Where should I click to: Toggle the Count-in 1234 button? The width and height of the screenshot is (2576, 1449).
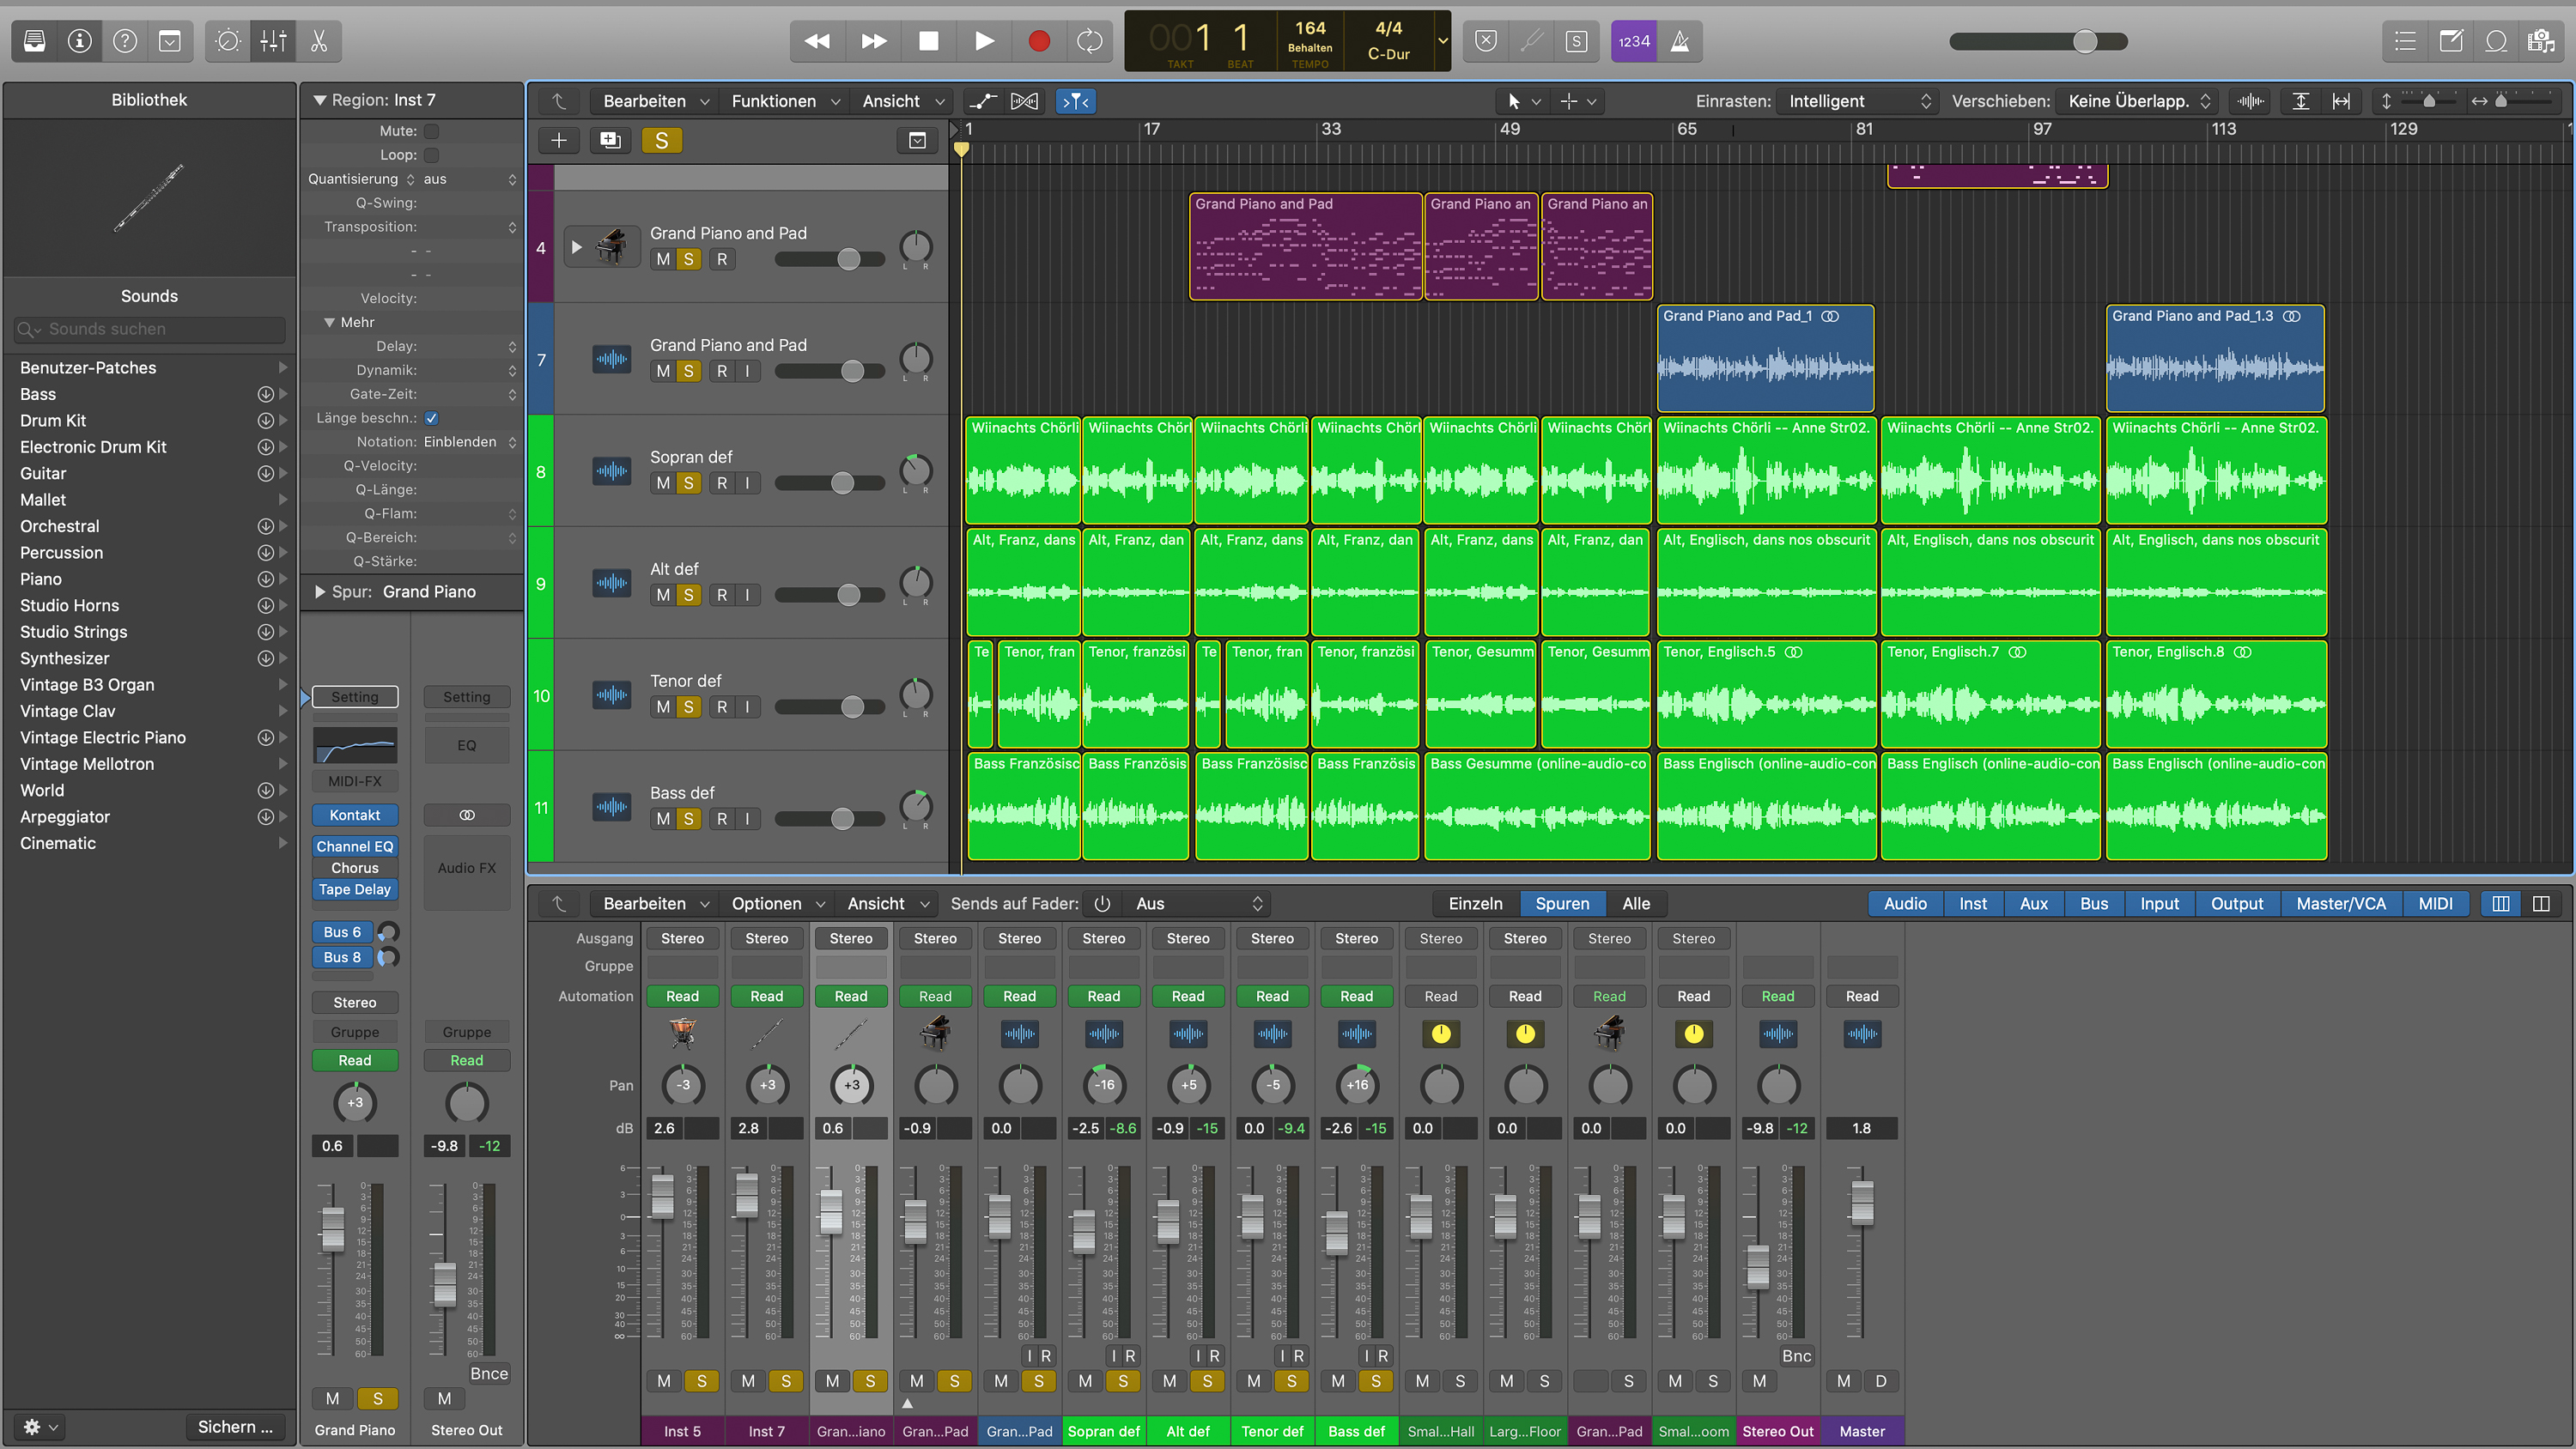1634,41
